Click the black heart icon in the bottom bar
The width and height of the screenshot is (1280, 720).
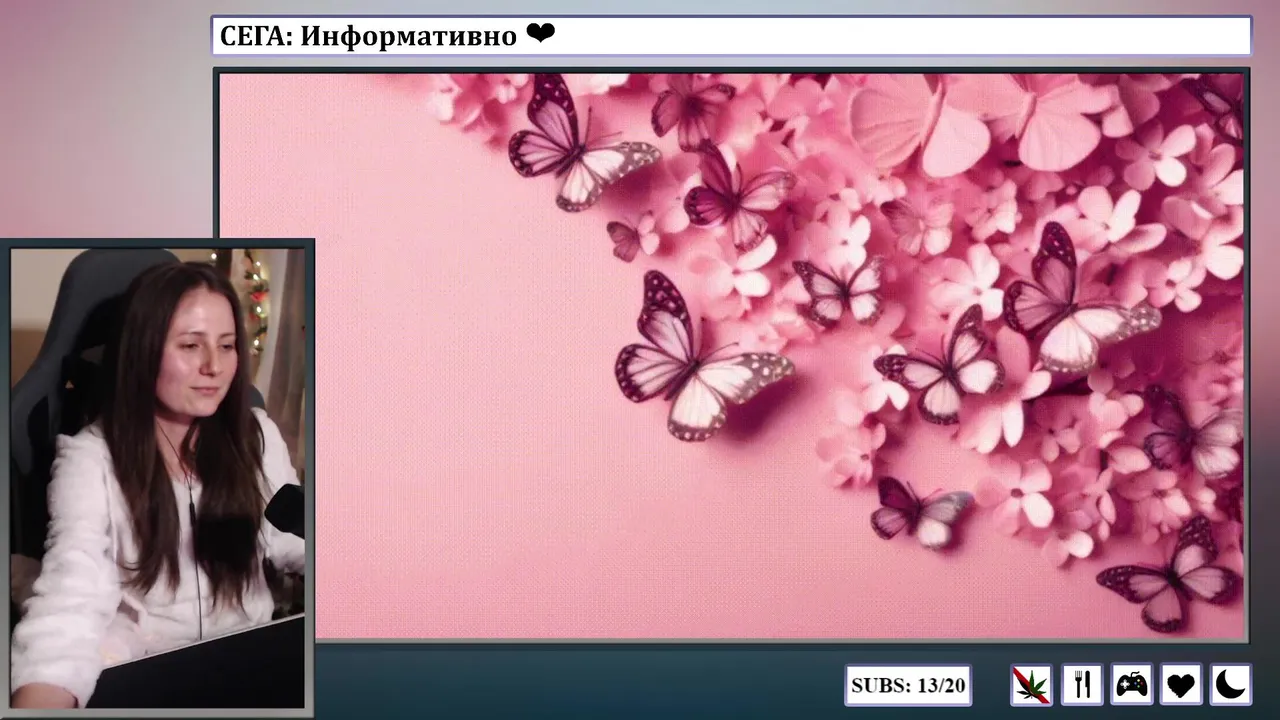click(x=1181, y=685)
